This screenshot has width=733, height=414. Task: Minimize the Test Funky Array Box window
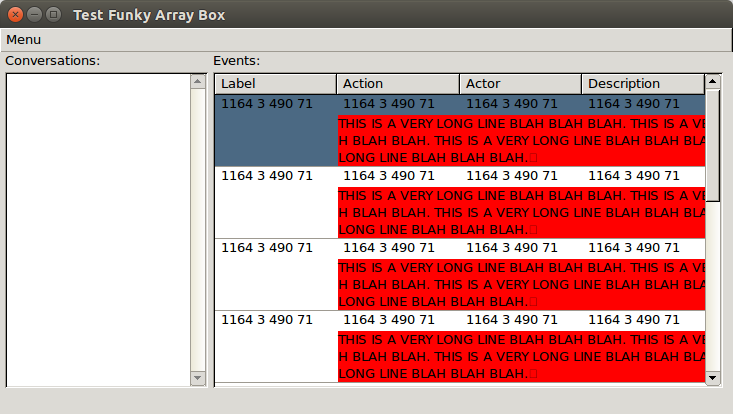[35, 15]
